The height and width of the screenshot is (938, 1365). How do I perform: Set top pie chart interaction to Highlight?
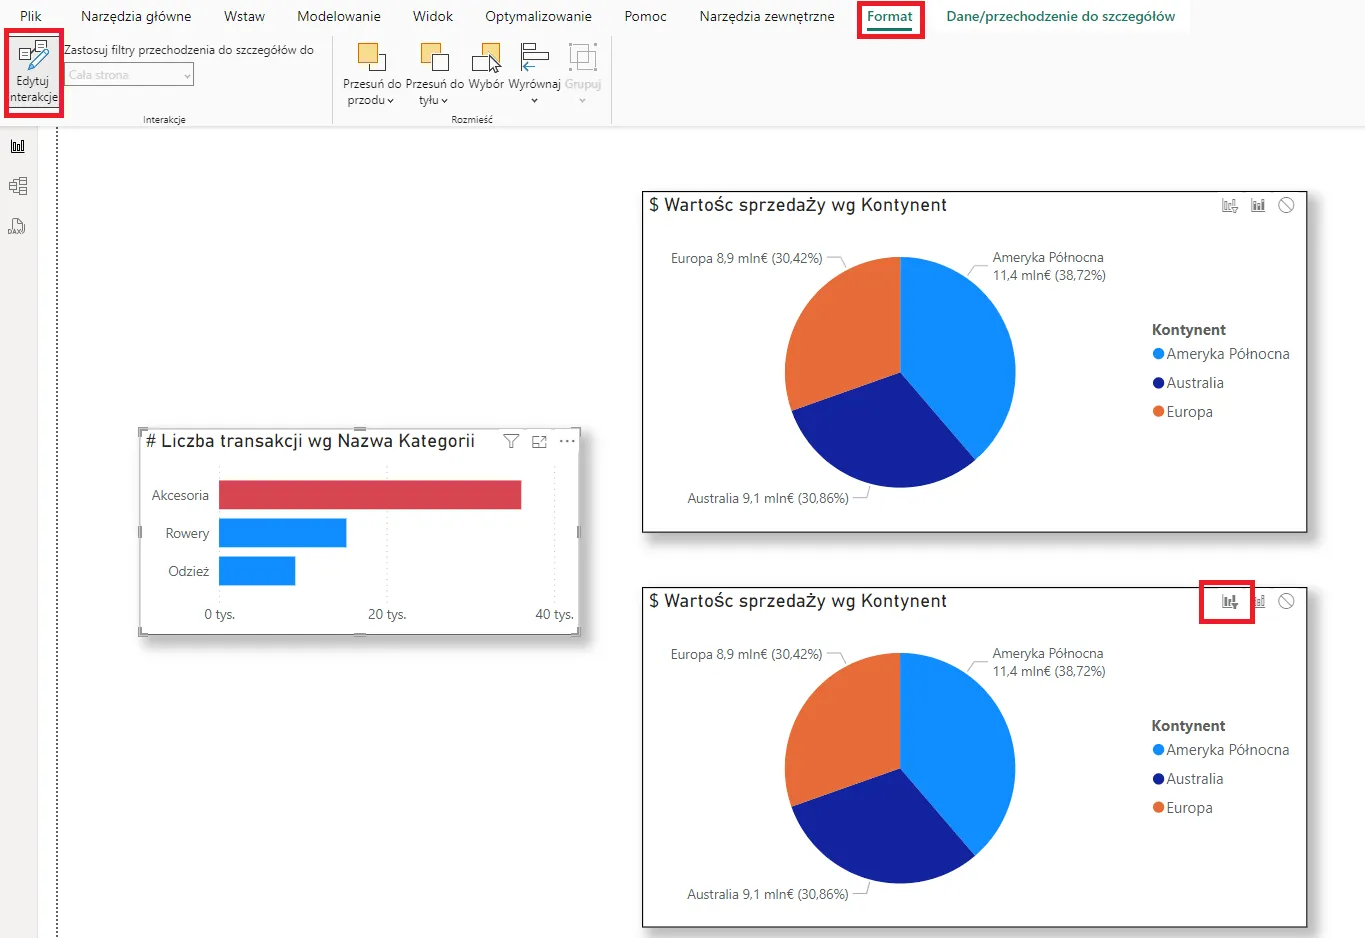pos(1258,205)
